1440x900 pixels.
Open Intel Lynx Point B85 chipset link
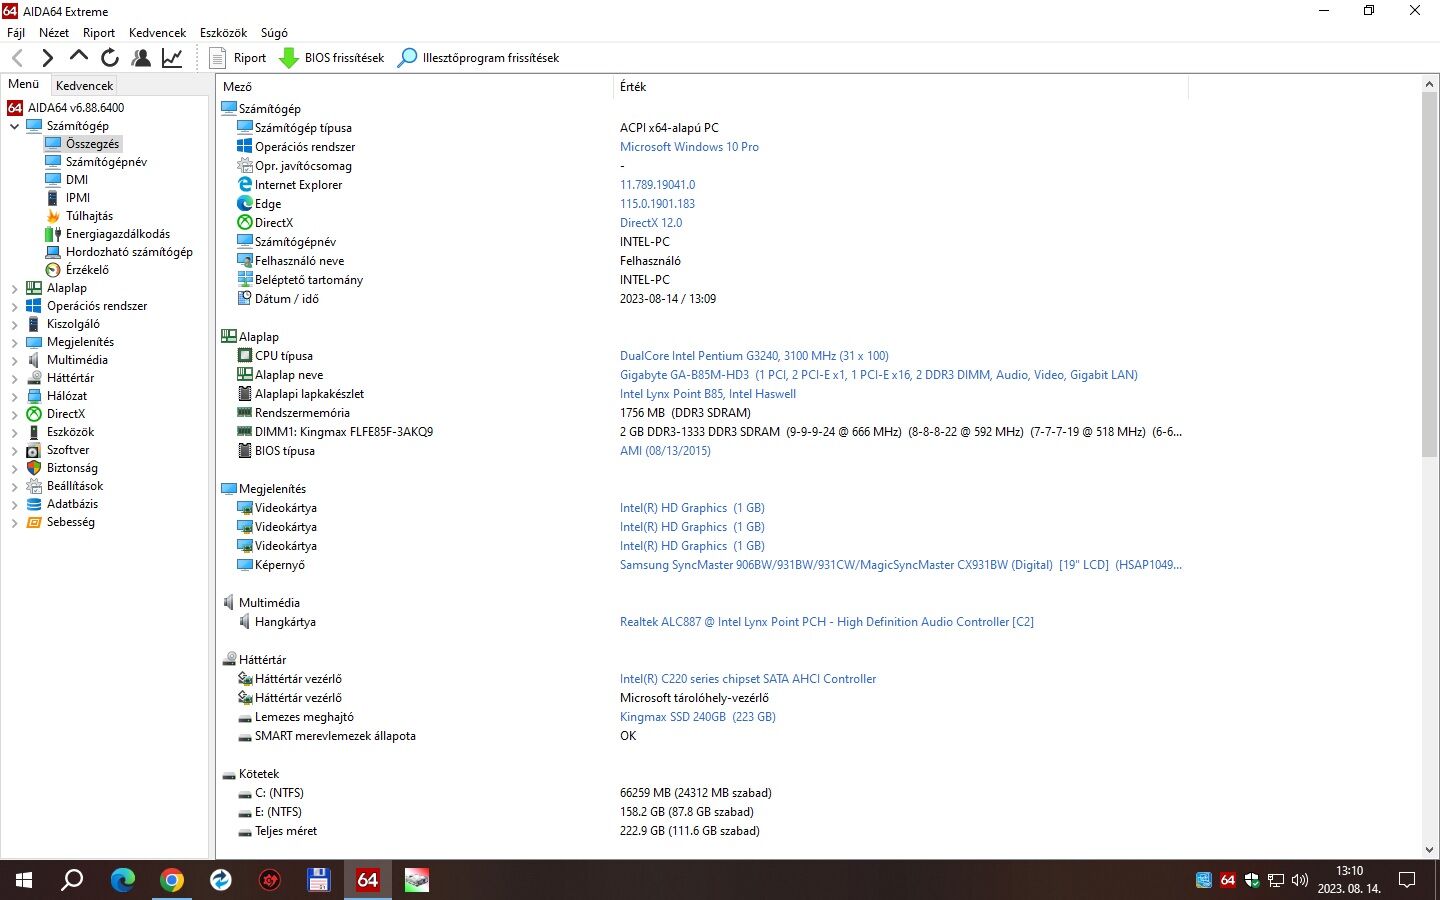pyautogui.click(x=708, y=394)
